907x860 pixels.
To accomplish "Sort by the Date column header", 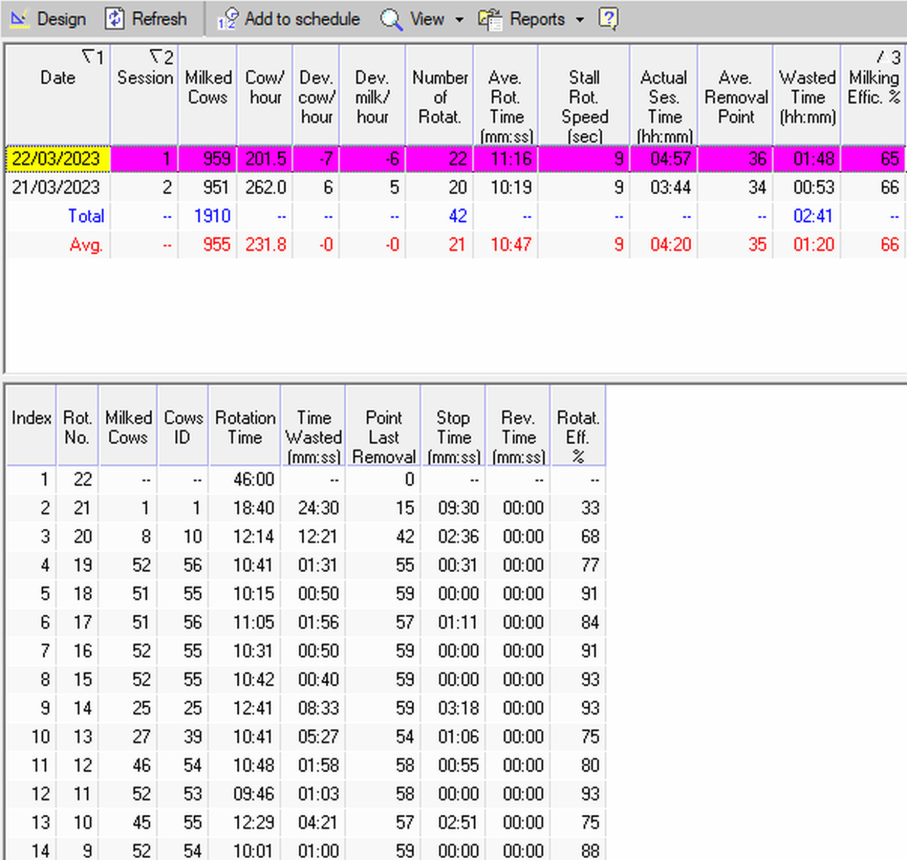I will coord(57,78).
